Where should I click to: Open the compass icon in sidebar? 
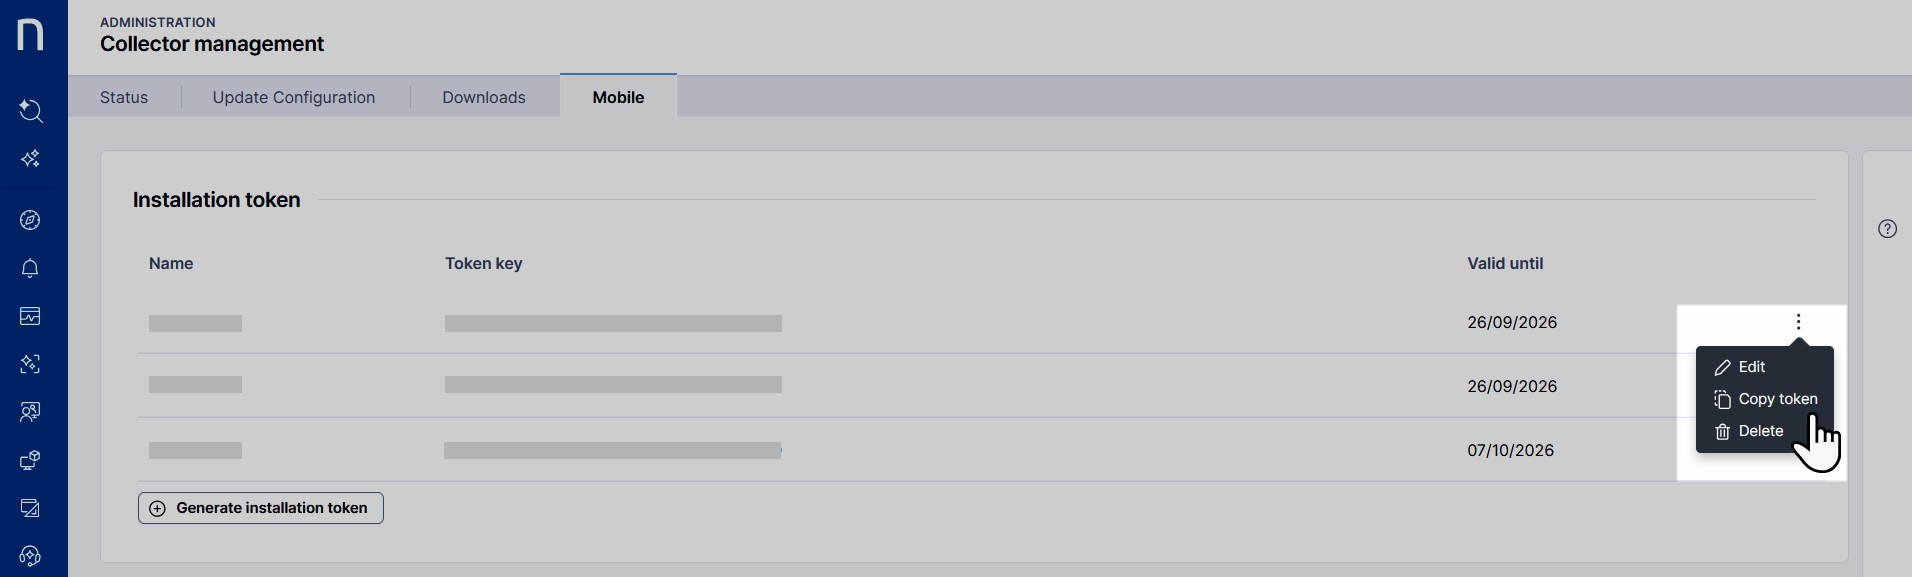[31, 220]
